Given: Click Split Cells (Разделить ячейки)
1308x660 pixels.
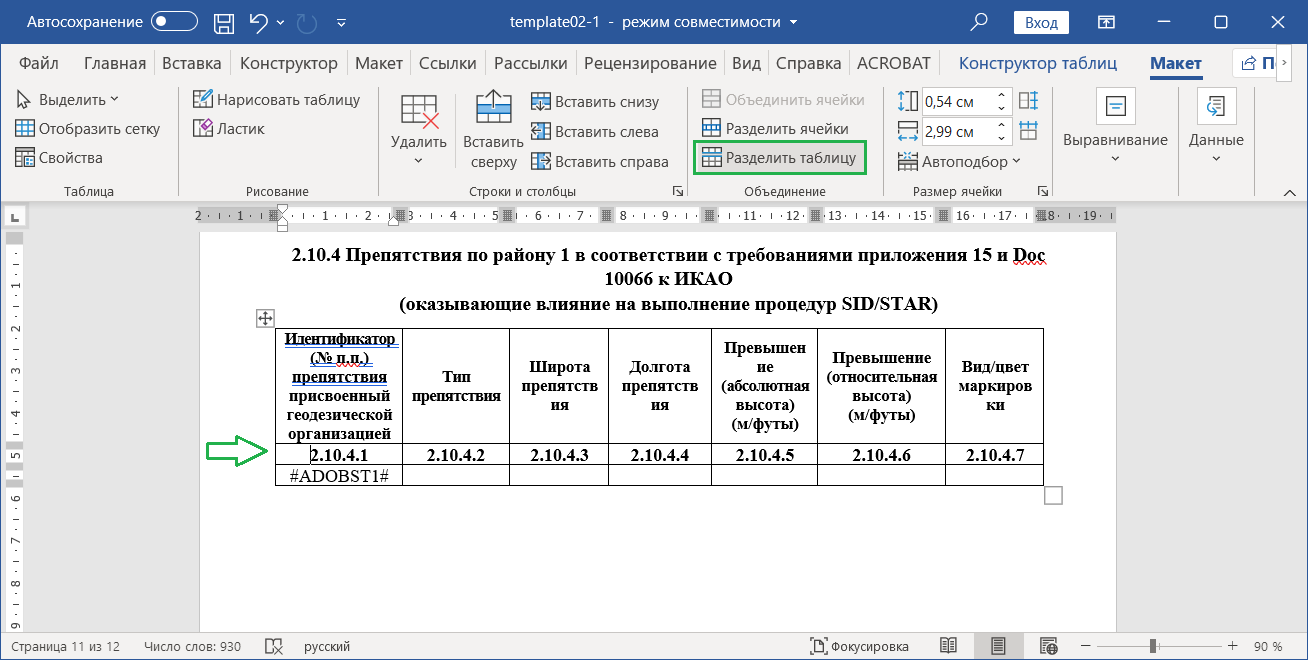Looking at the screenshot, I should pyautogui.click(x=775, y=129).
